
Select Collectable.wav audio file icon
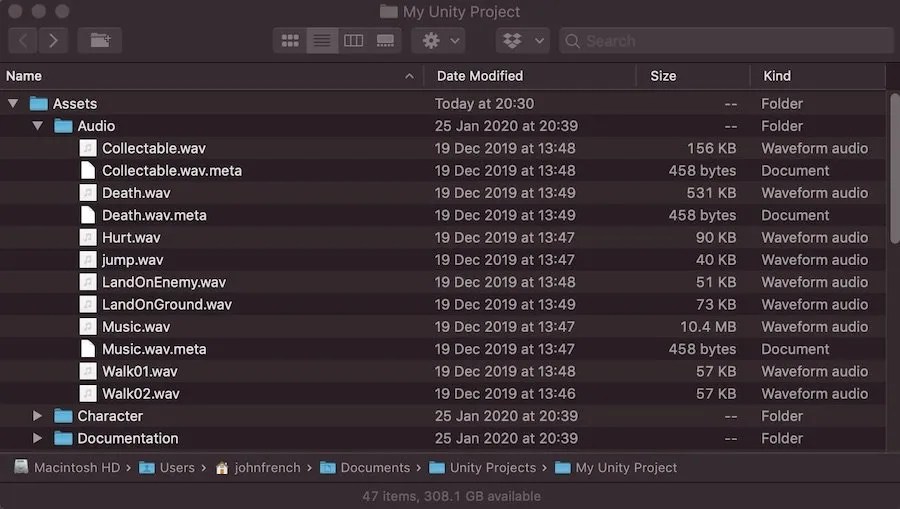[88, 148]
